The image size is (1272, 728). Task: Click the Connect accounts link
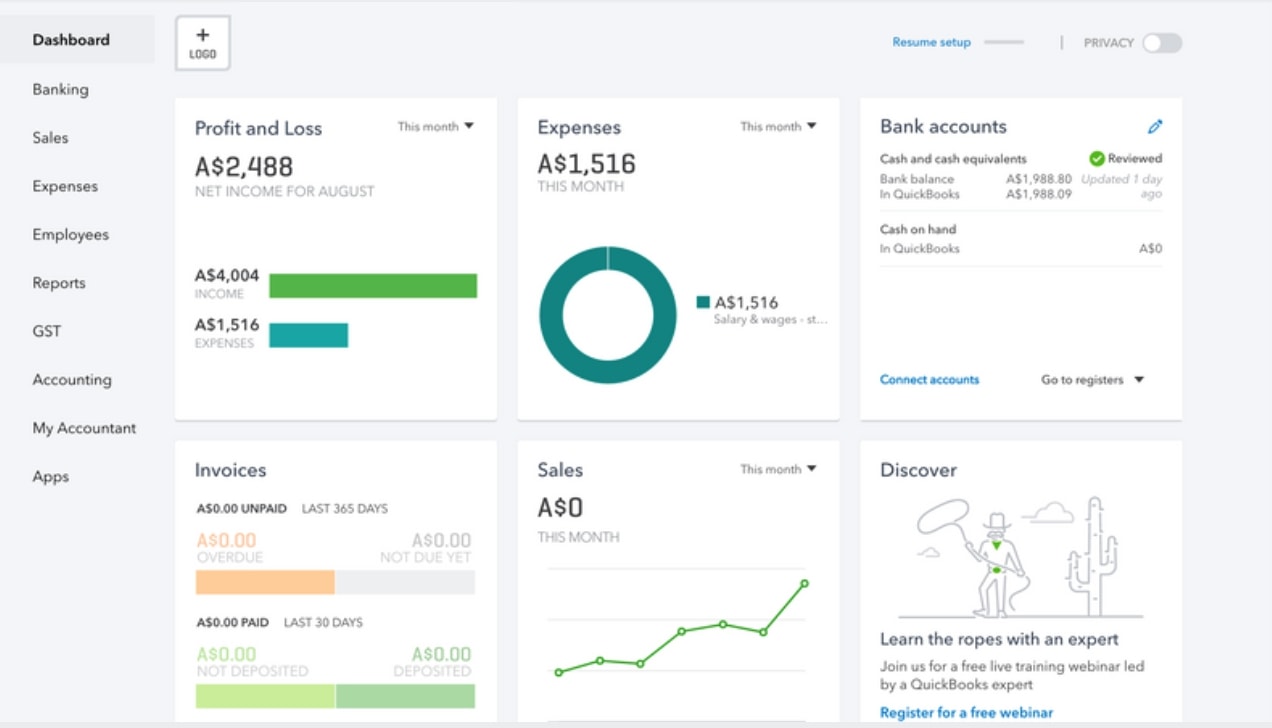(929, 380)
